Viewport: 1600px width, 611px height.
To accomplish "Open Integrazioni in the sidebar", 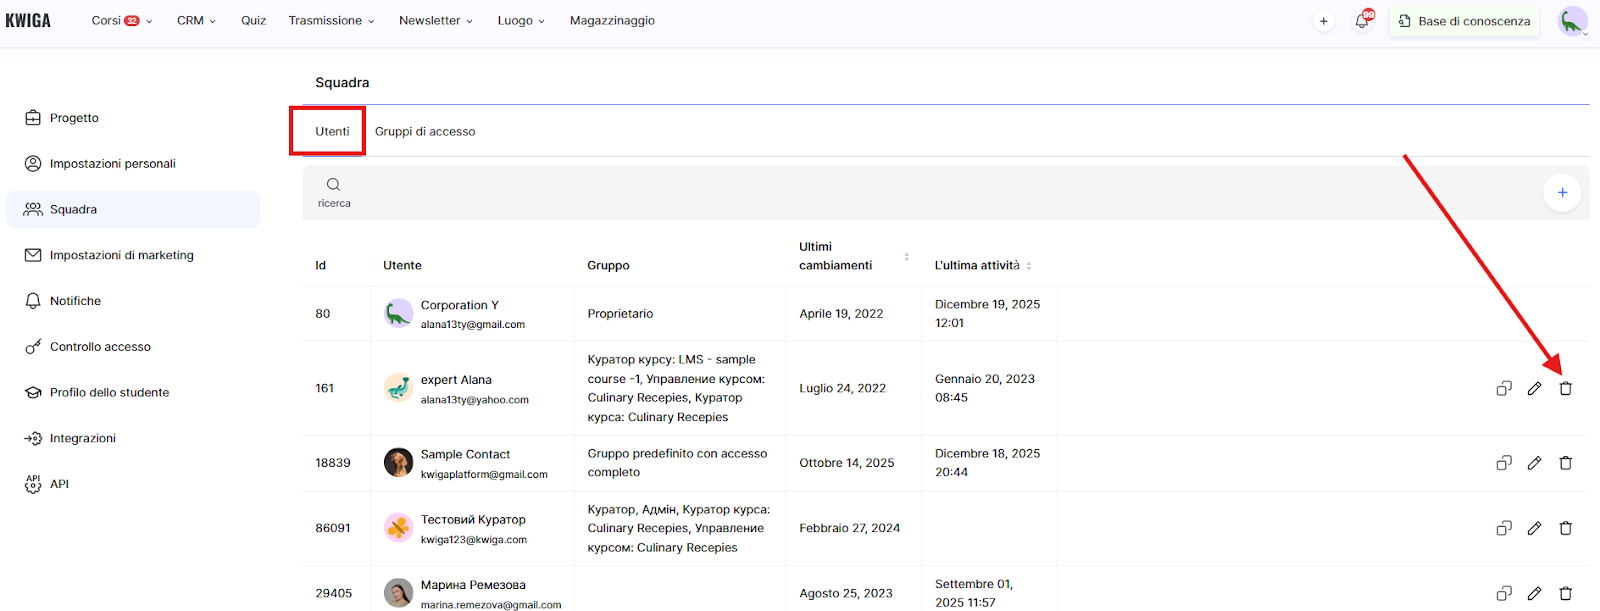I will [82, 438].
